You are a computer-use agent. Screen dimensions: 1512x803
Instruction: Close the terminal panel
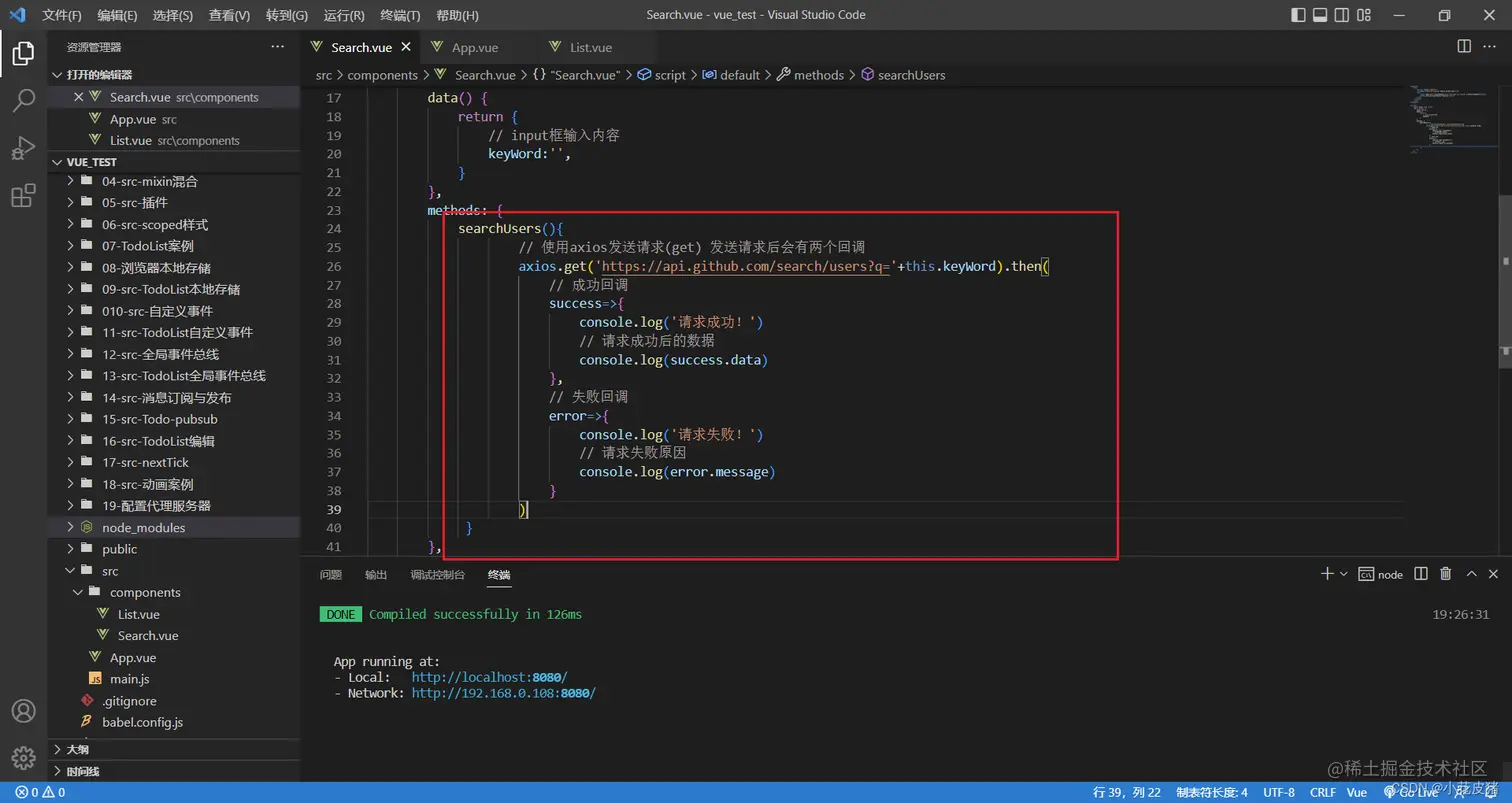pos(1493,574)
